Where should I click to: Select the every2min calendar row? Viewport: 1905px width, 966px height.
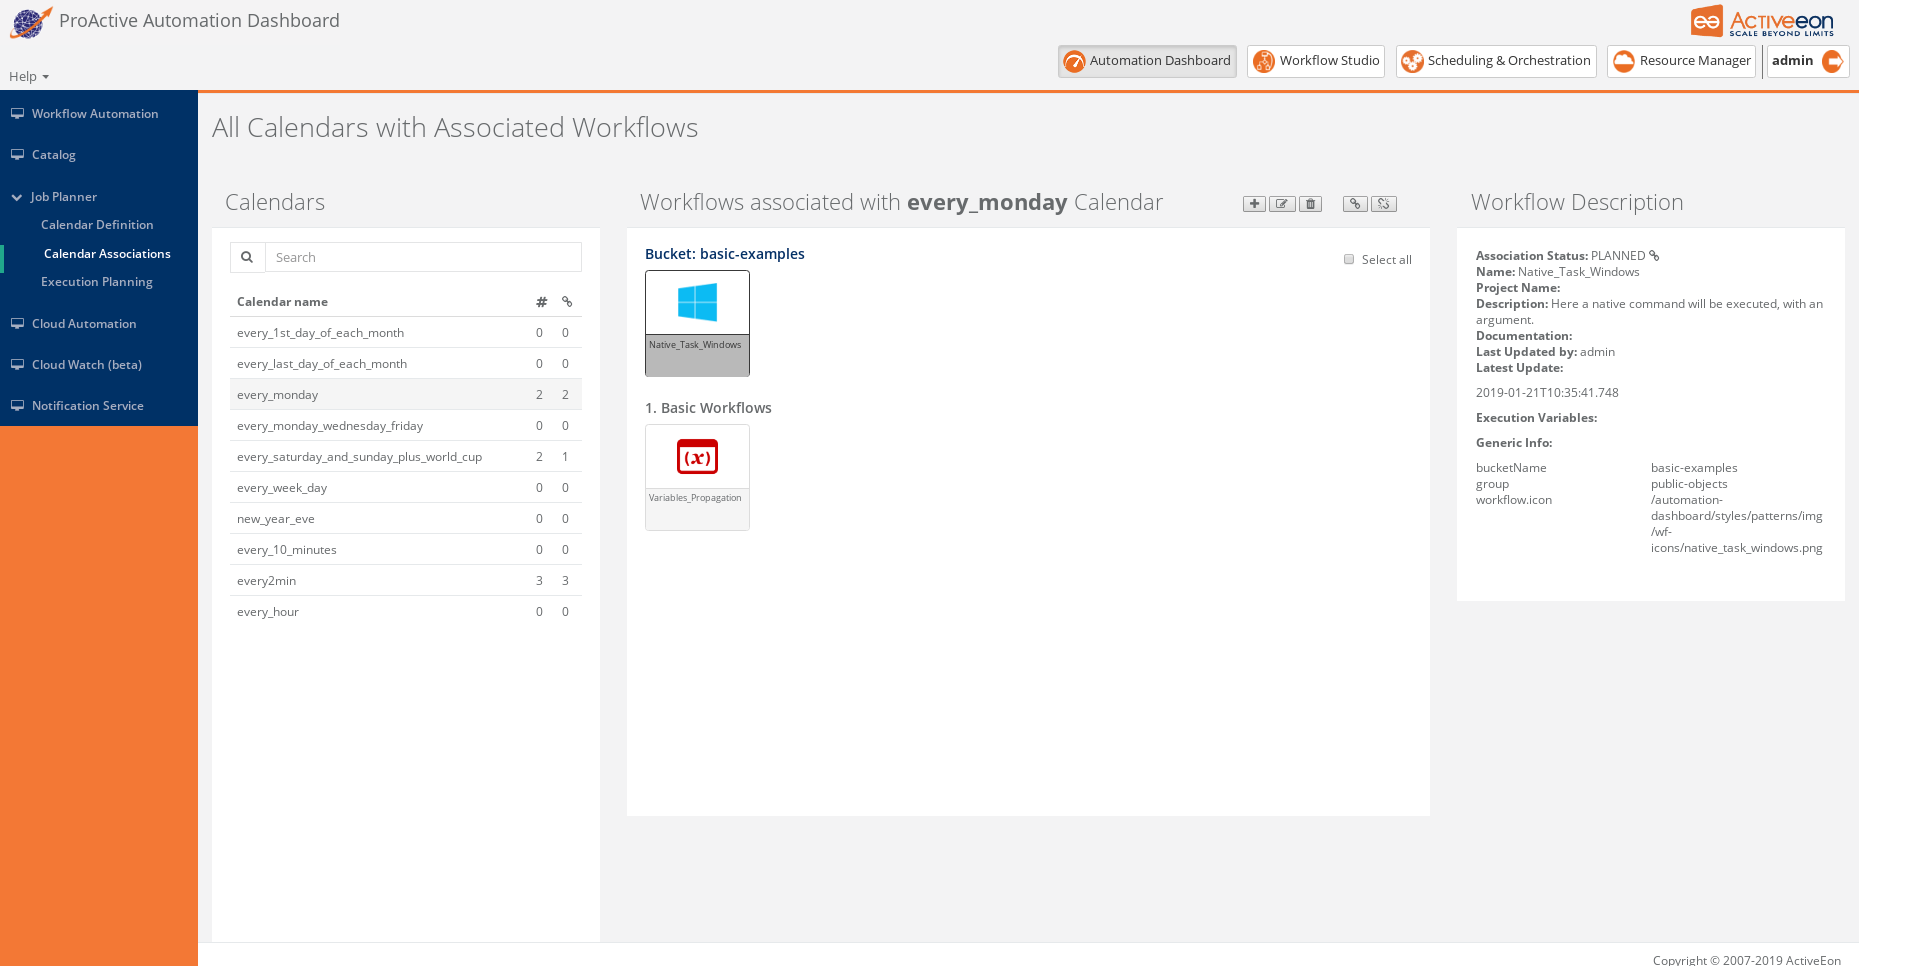406,581
